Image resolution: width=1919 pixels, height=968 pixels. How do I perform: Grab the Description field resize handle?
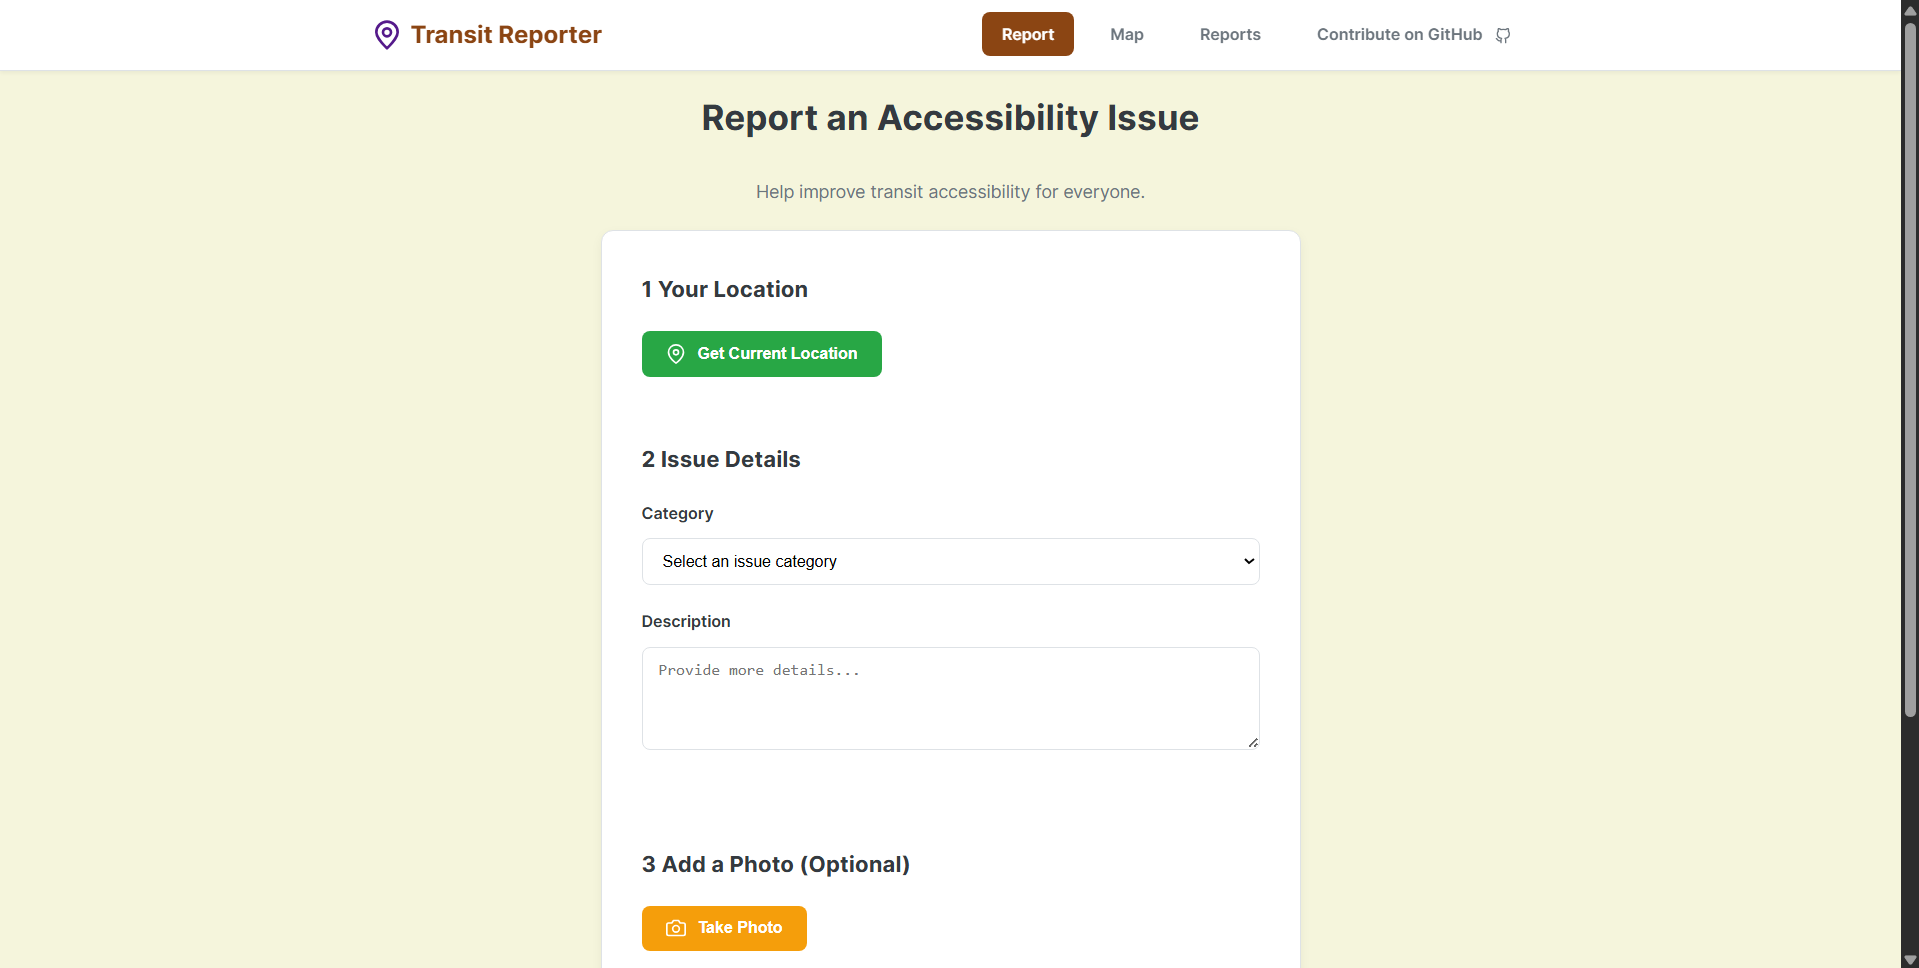[x=1253, y=742]
